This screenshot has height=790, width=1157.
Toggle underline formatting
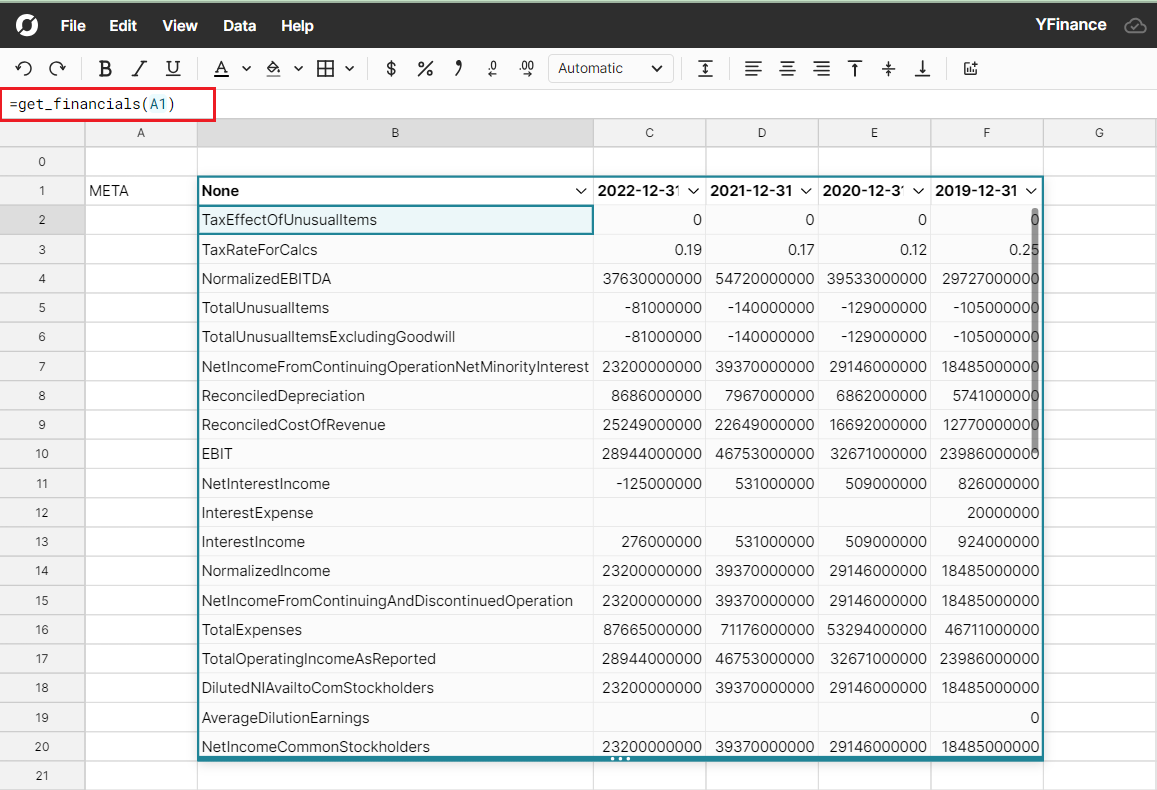171,68
